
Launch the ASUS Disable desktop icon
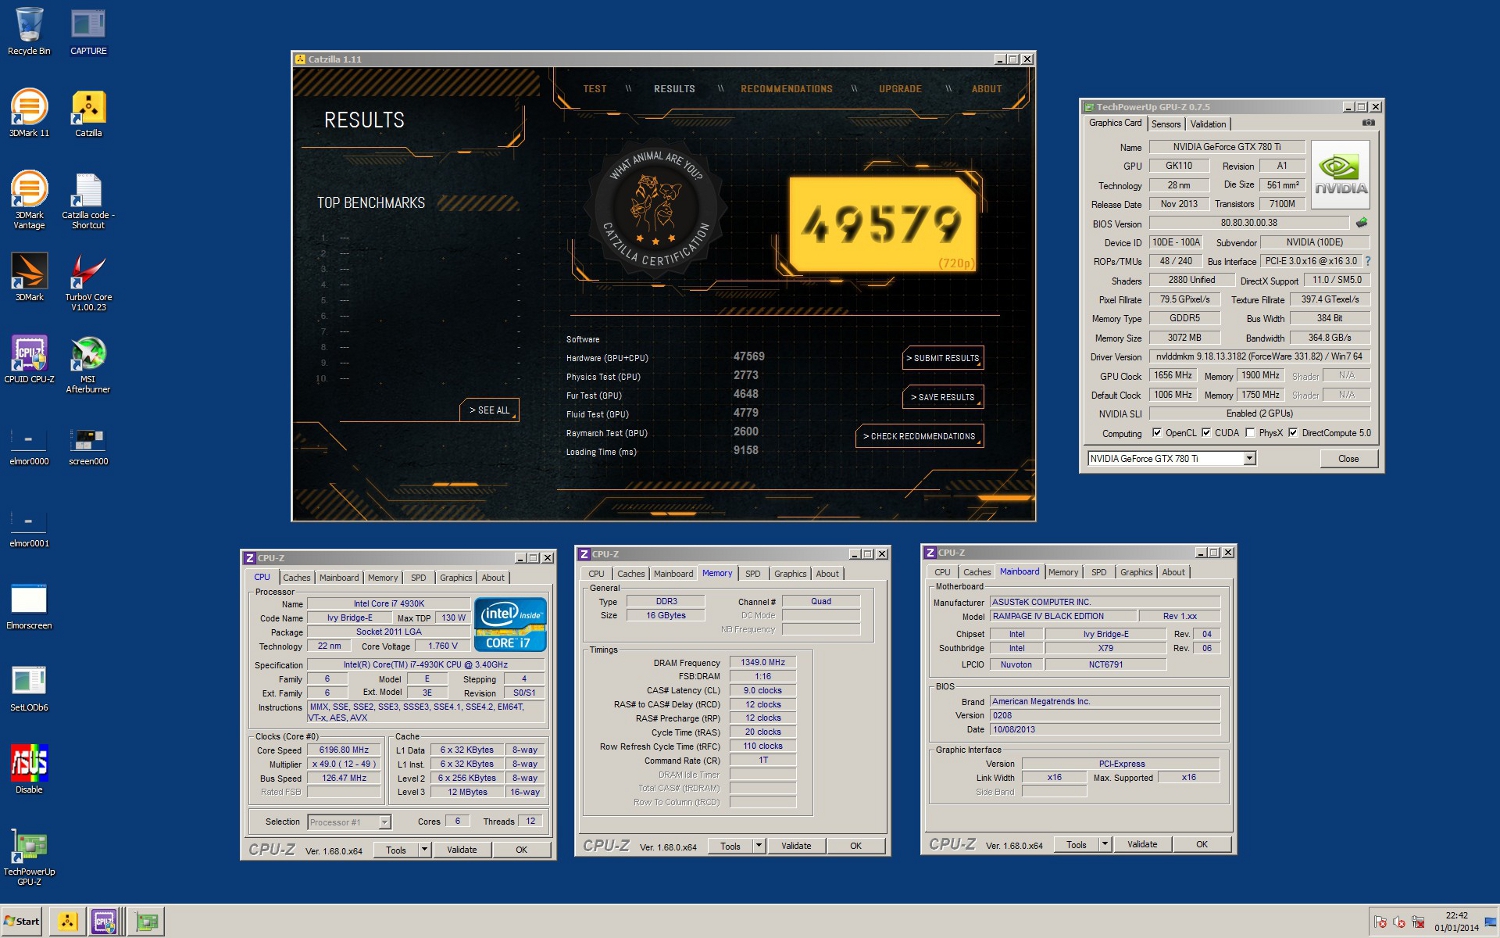pyautogui.click(x=29, y=770)
